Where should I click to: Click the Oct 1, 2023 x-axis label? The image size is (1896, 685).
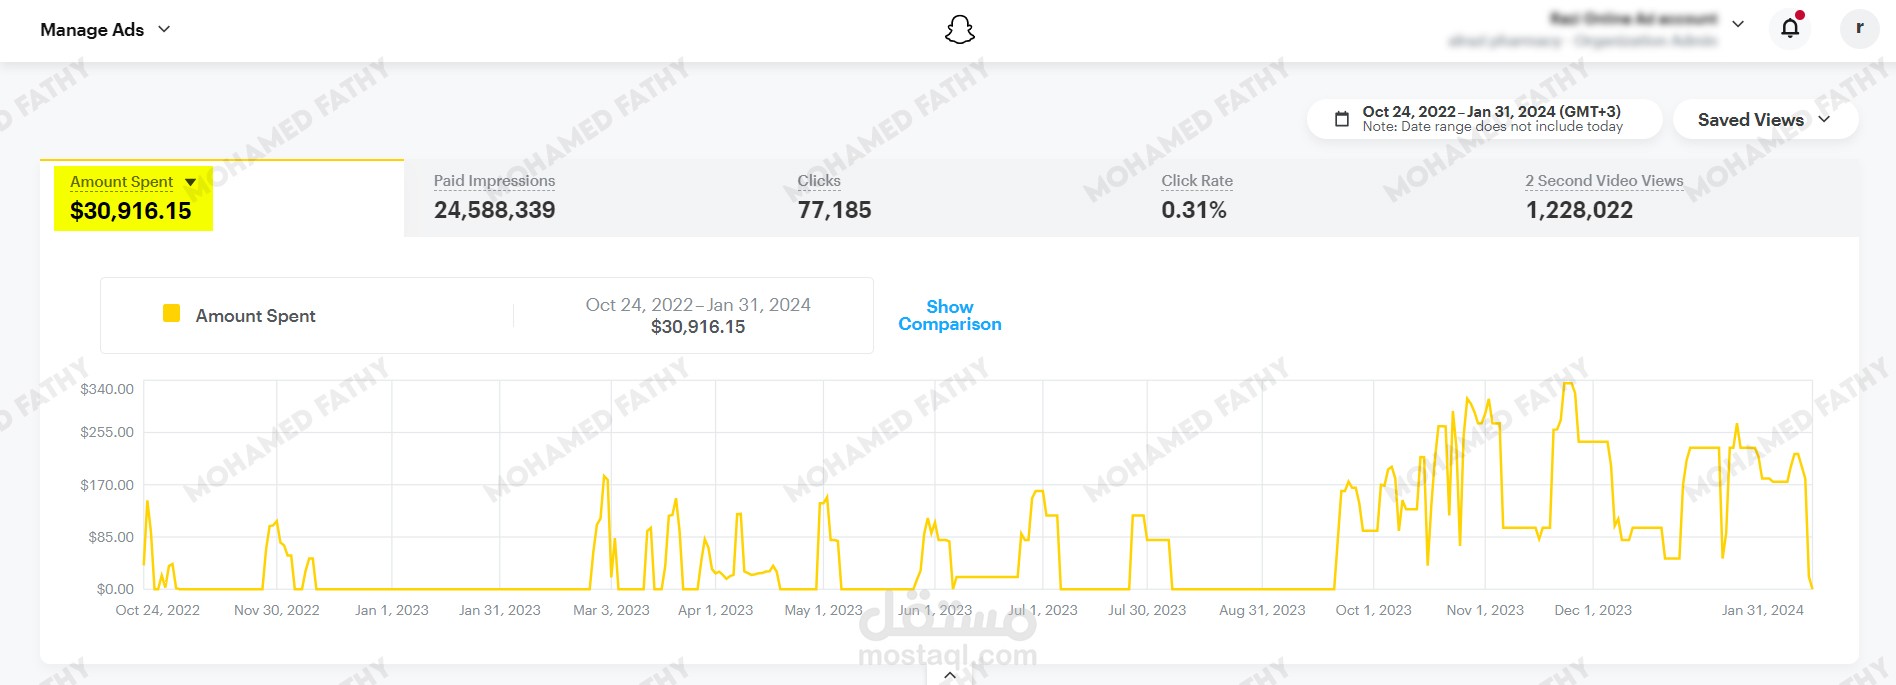coord(1374,610)
